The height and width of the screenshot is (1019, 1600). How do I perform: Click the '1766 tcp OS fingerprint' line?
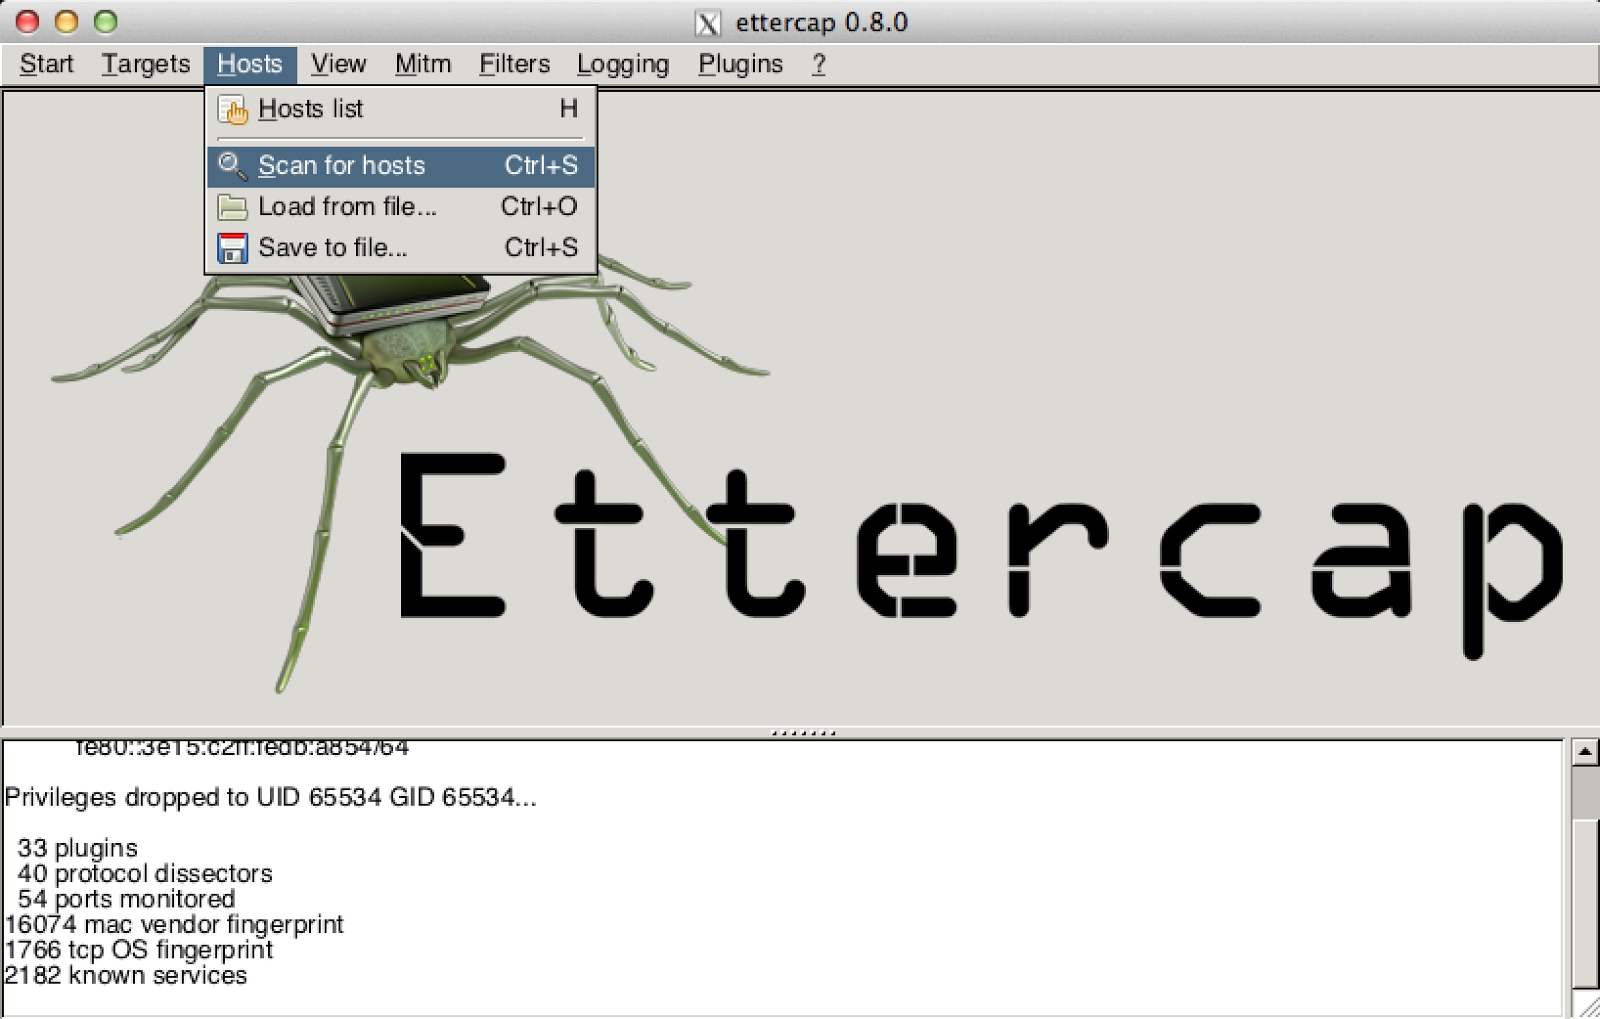click(x=139, y=950)
